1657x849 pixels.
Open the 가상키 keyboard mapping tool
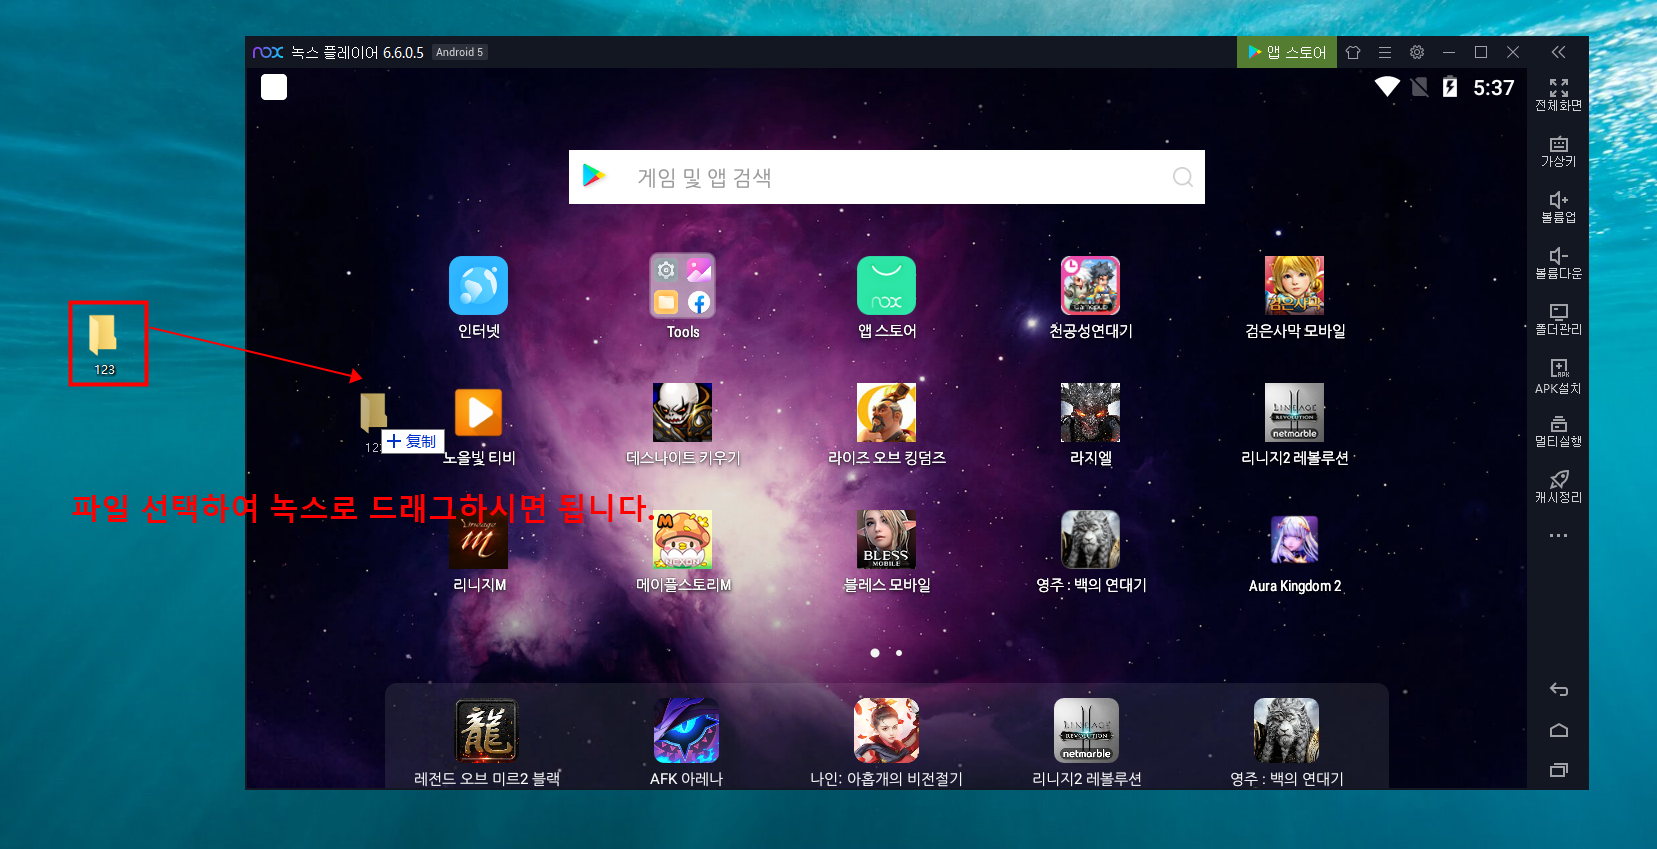coord(1558,151)
